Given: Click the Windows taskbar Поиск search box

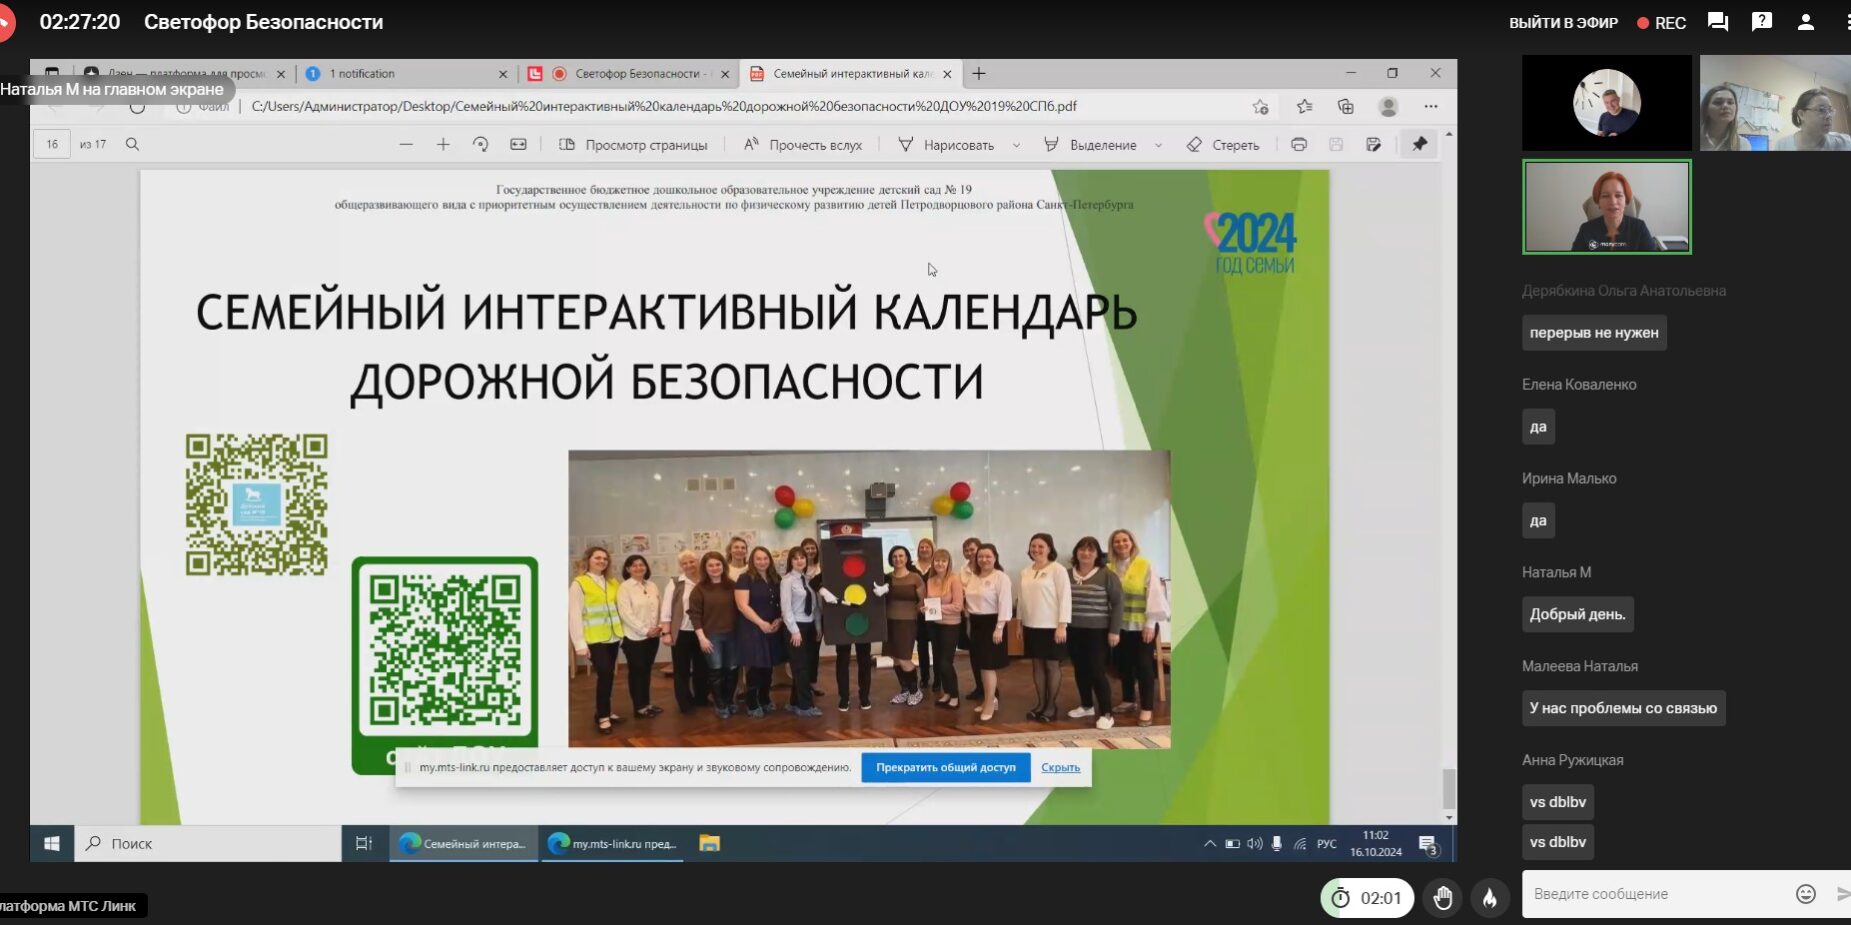Looking at the screenshot, I should 208,843.
